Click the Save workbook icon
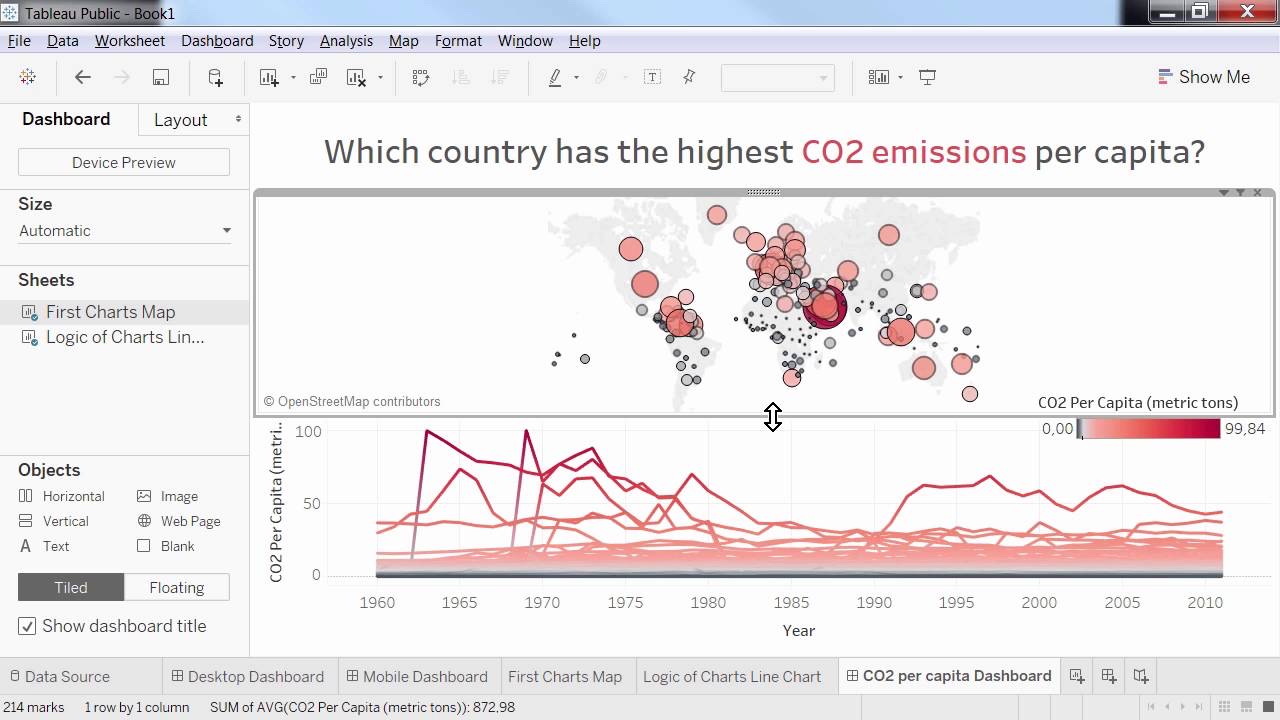 [160, 78]
